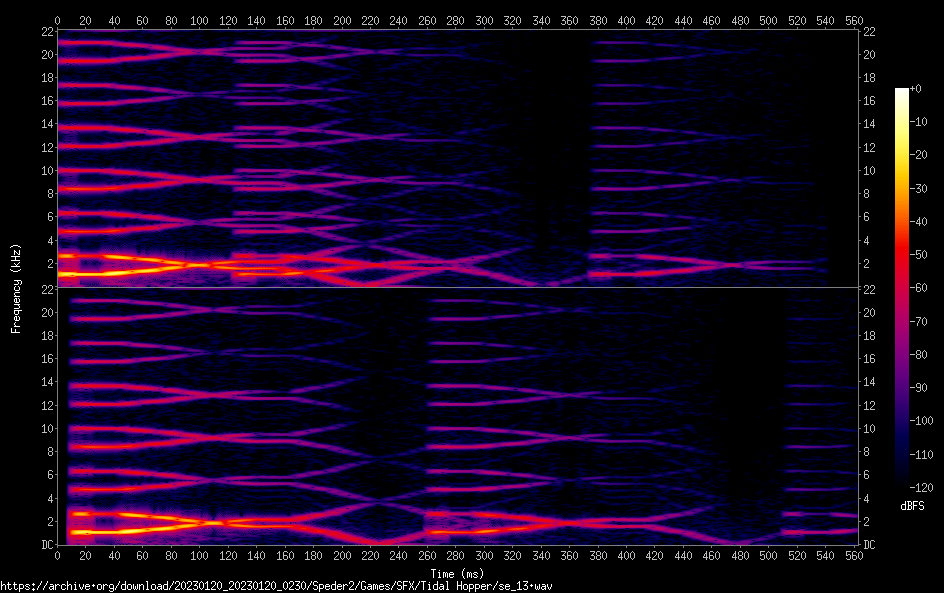Screen dimensions: 944x593
Task: Click the 0 ms mark on bottom time axis
Action: [58, 556]
